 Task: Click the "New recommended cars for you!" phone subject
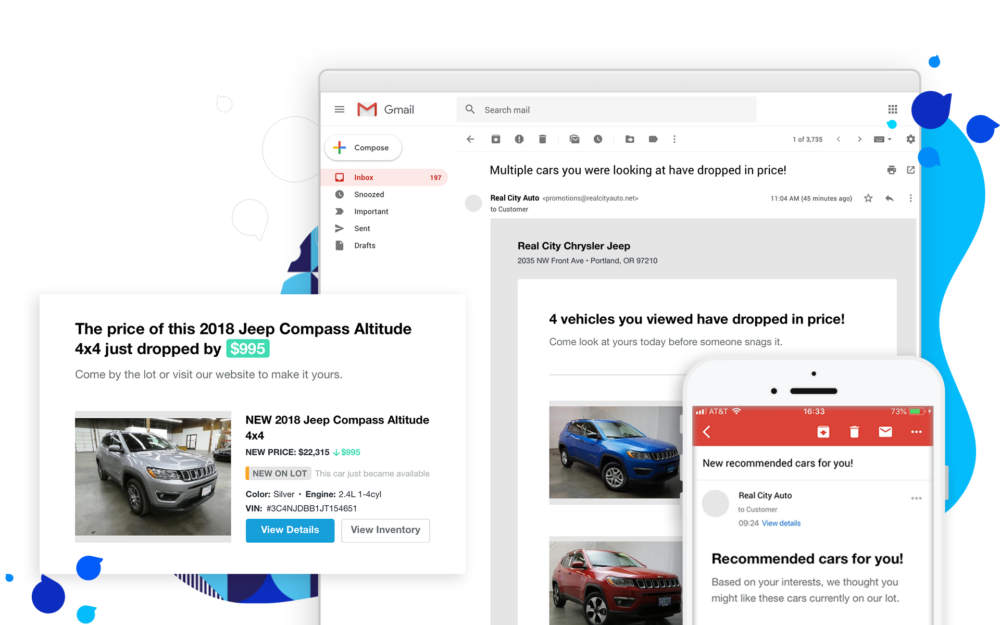[x=777, y=463]
